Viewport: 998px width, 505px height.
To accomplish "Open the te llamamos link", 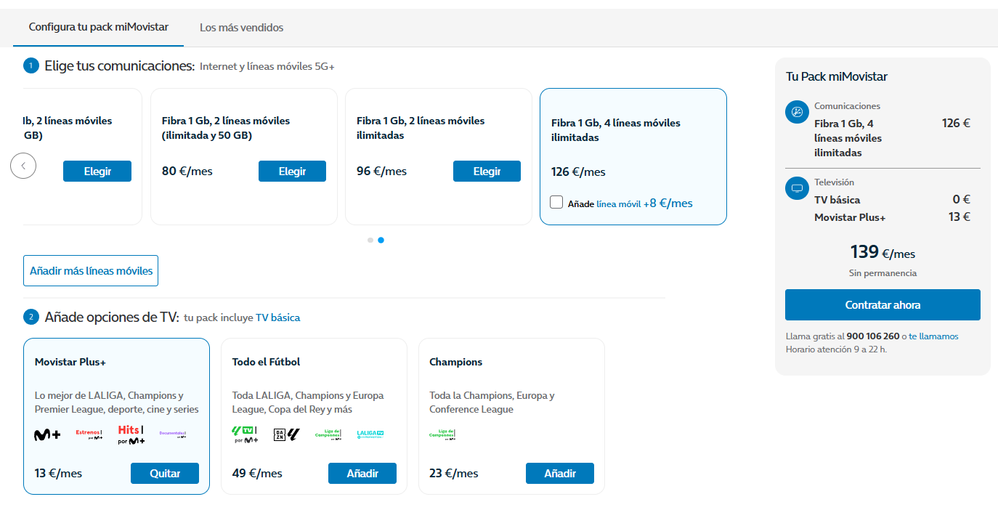I will pyautogui.click(x=933, y=336).
